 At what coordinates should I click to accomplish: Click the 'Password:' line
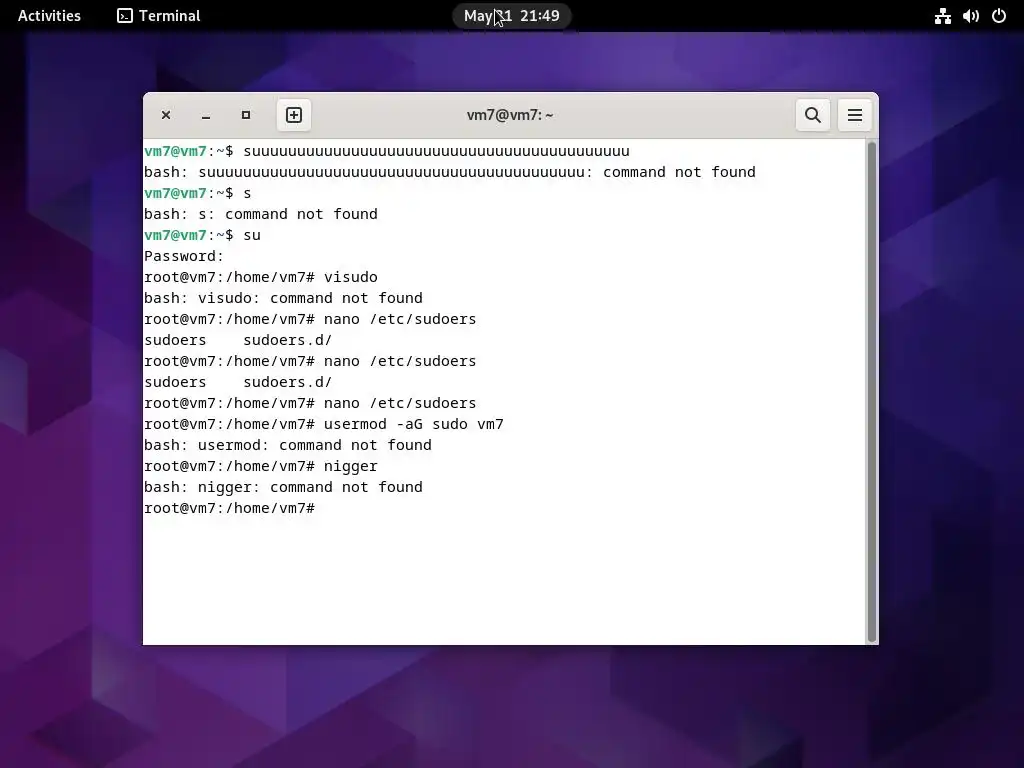click(x=184, y=256)
